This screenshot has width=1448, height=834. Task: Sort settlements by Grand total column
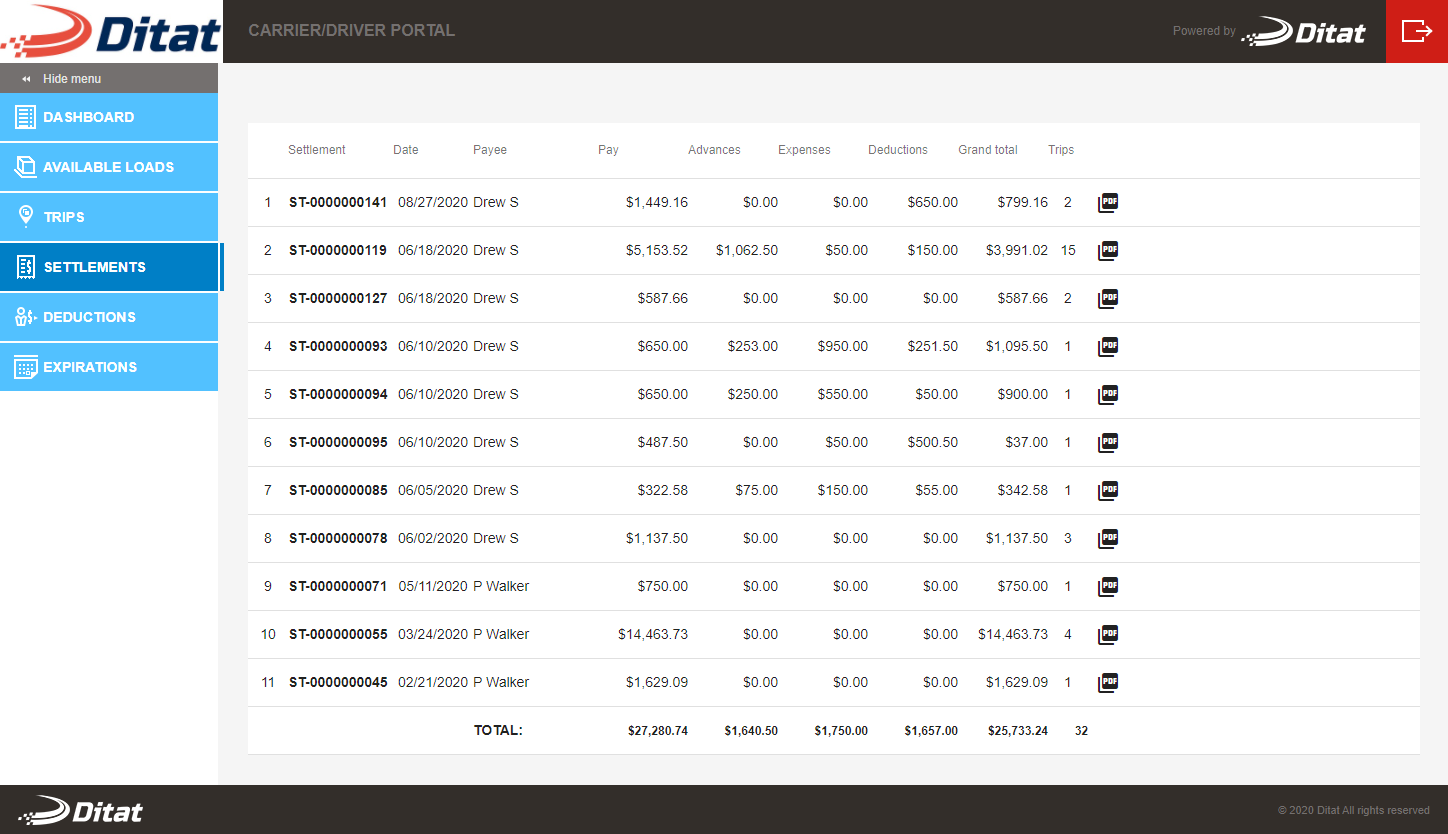click(x=988, y=149)
